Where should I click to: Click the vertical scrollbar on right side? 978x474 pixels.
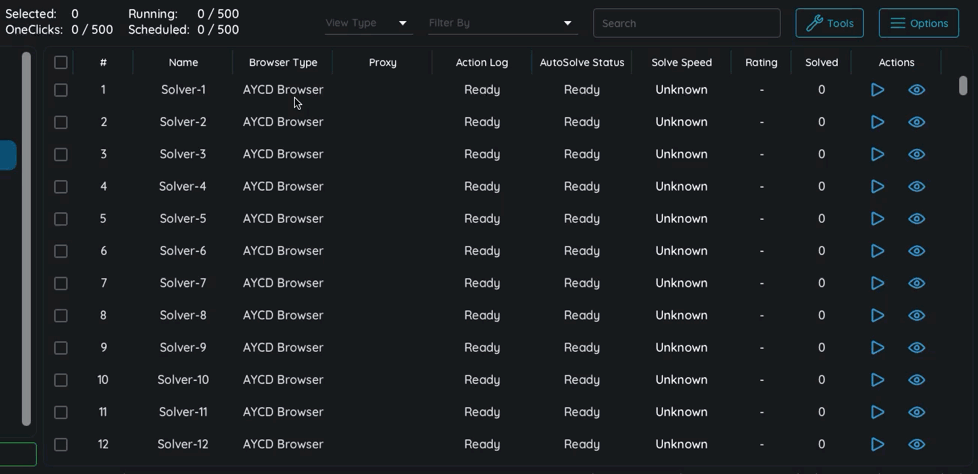point(963,87)
